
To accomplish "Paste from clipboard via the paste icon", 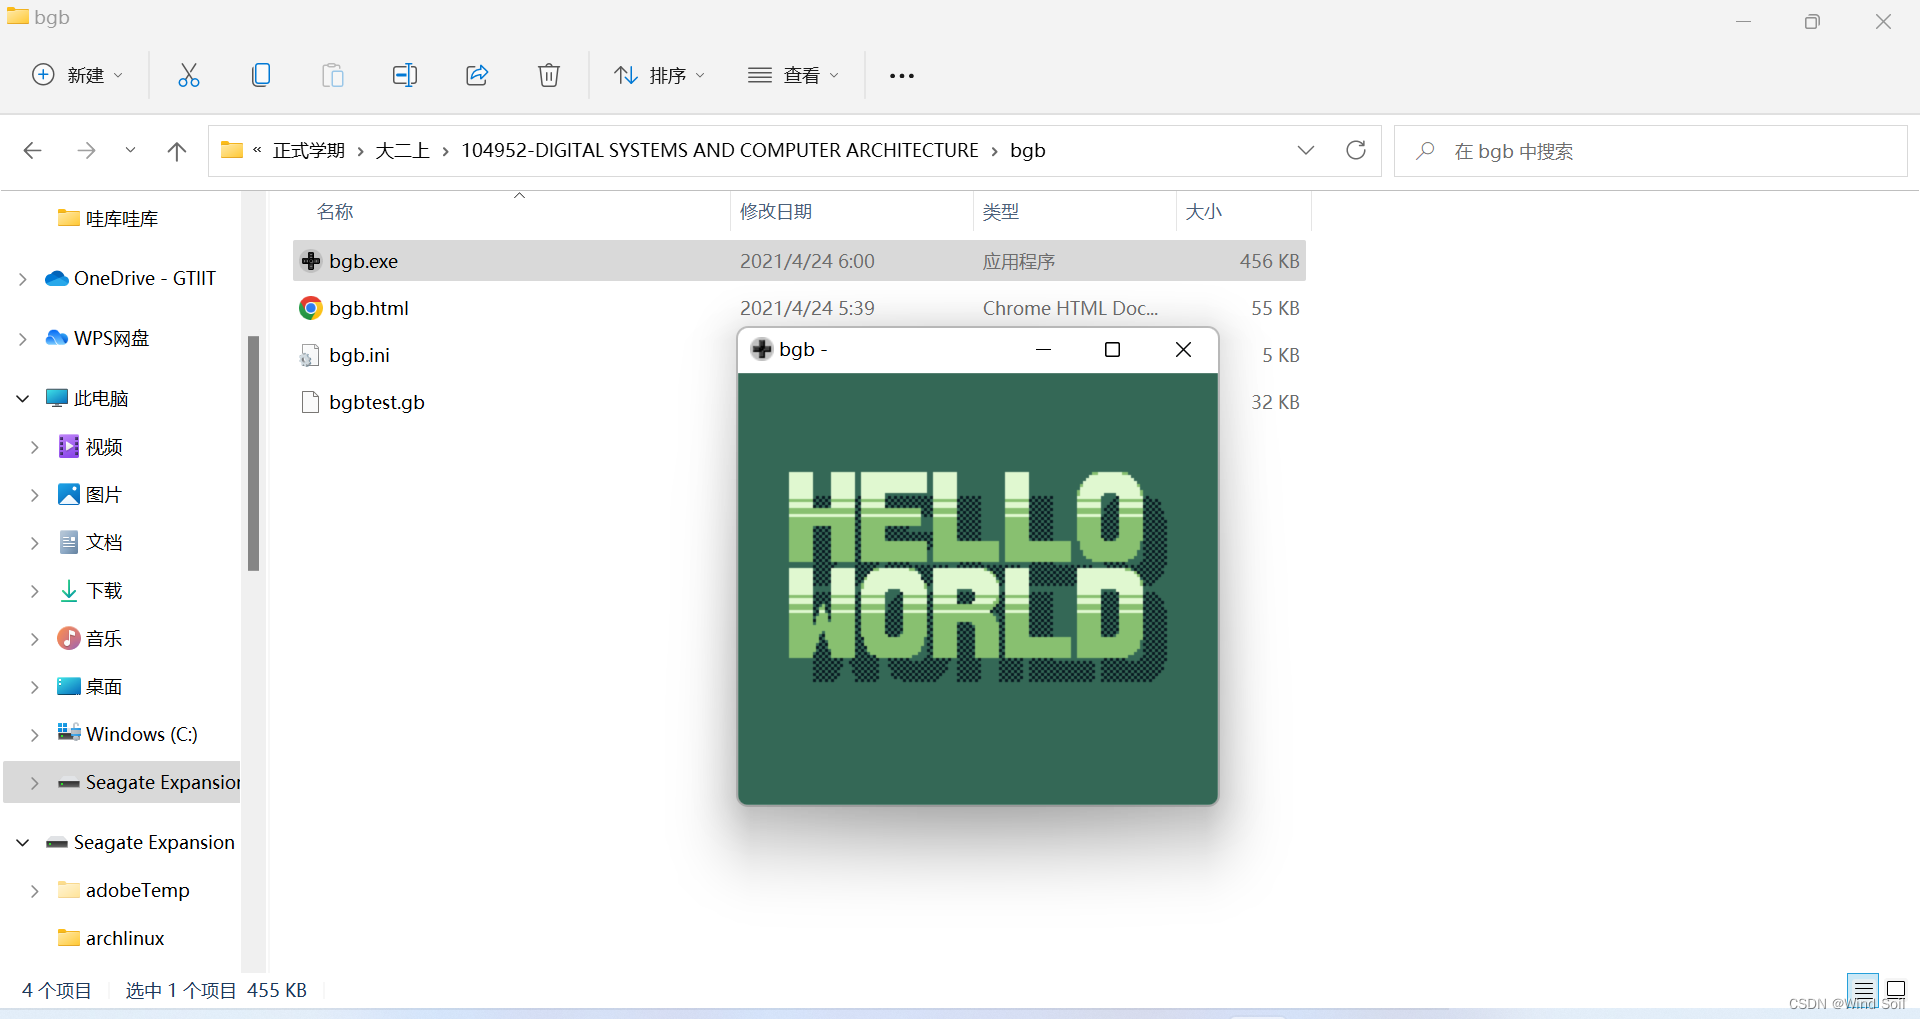I will click(x=333, y=75).
